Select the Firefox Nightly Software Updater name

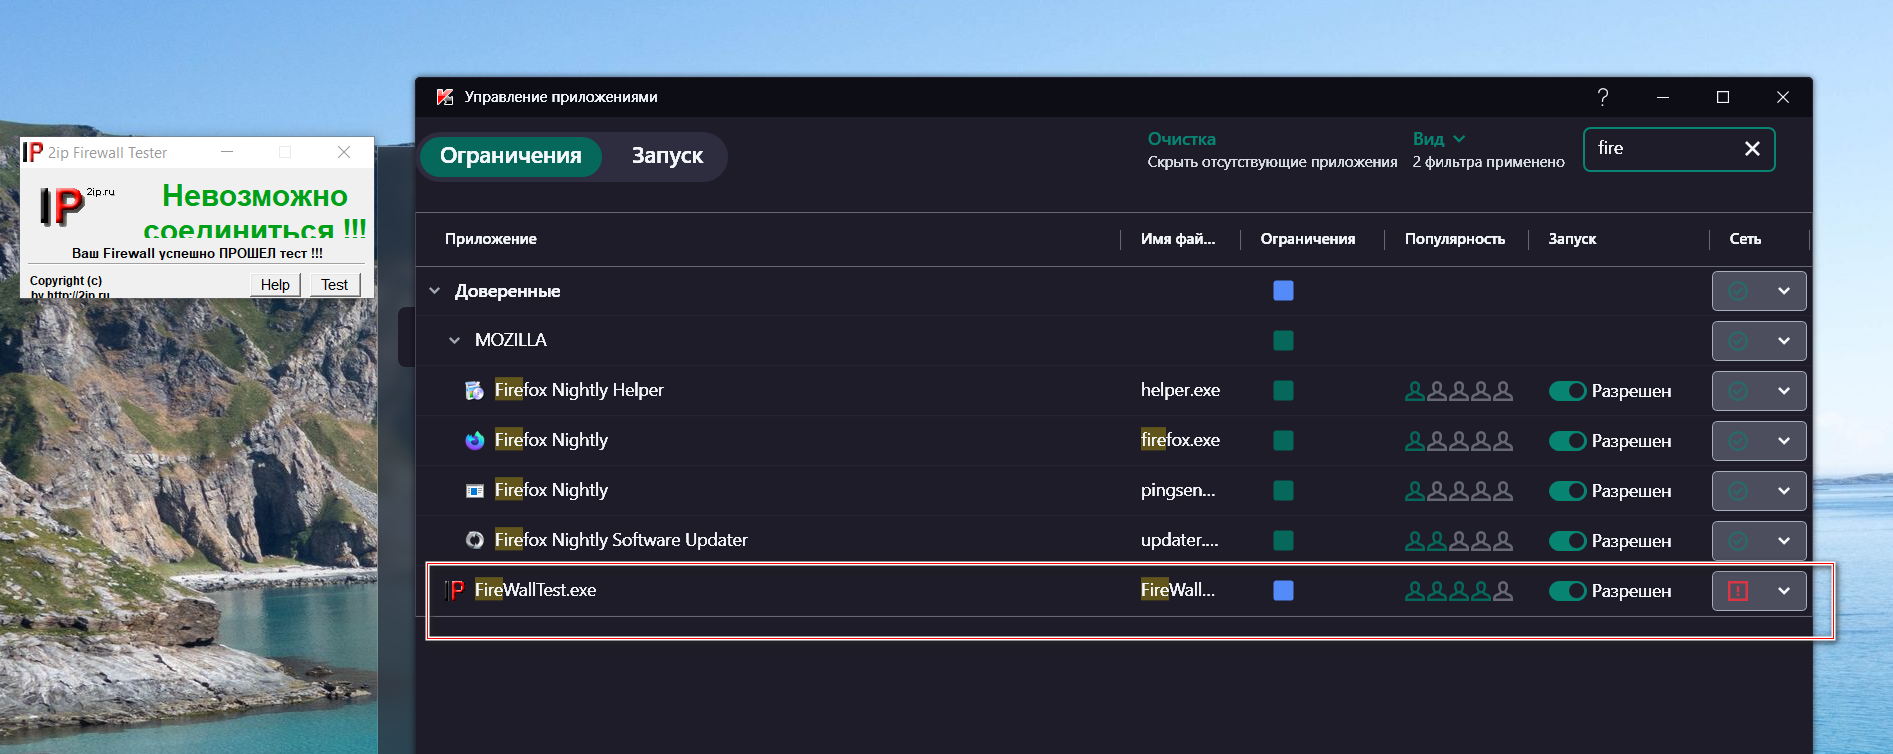pyautogui.click(x=621, y=540)
